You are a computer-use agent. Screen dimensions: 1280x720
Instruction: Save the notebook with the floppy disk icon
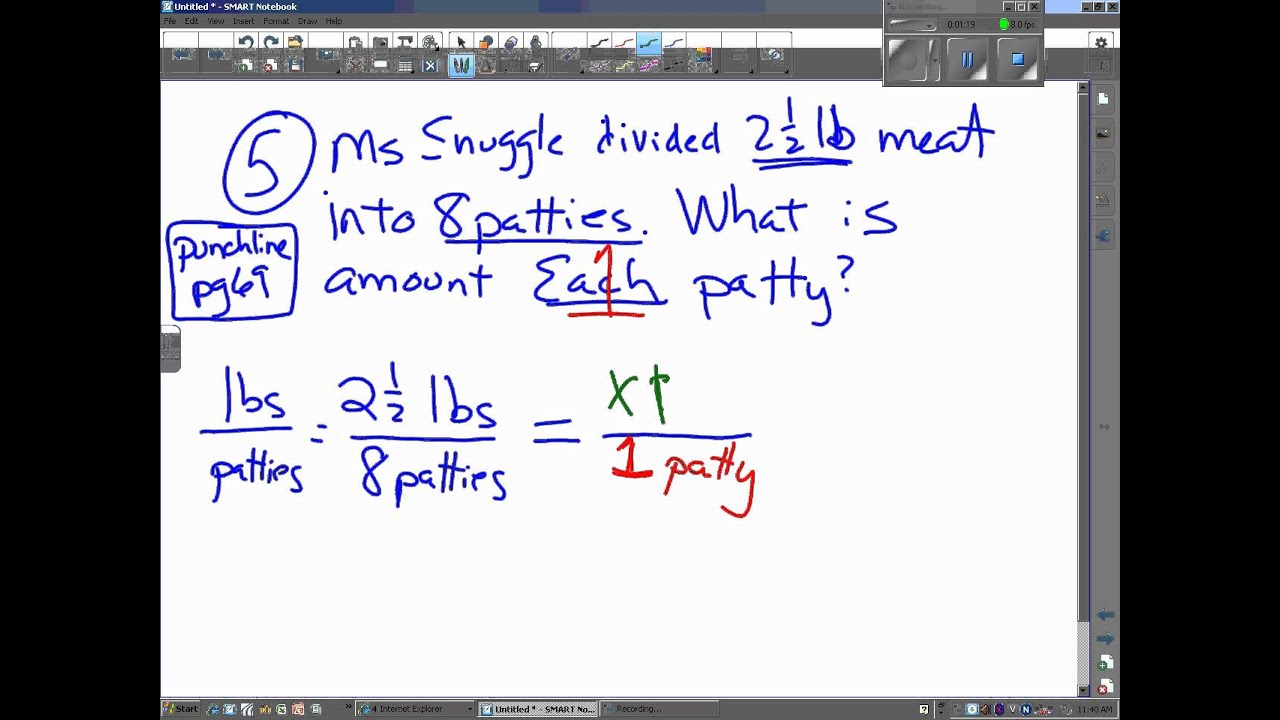click(294, 65)
